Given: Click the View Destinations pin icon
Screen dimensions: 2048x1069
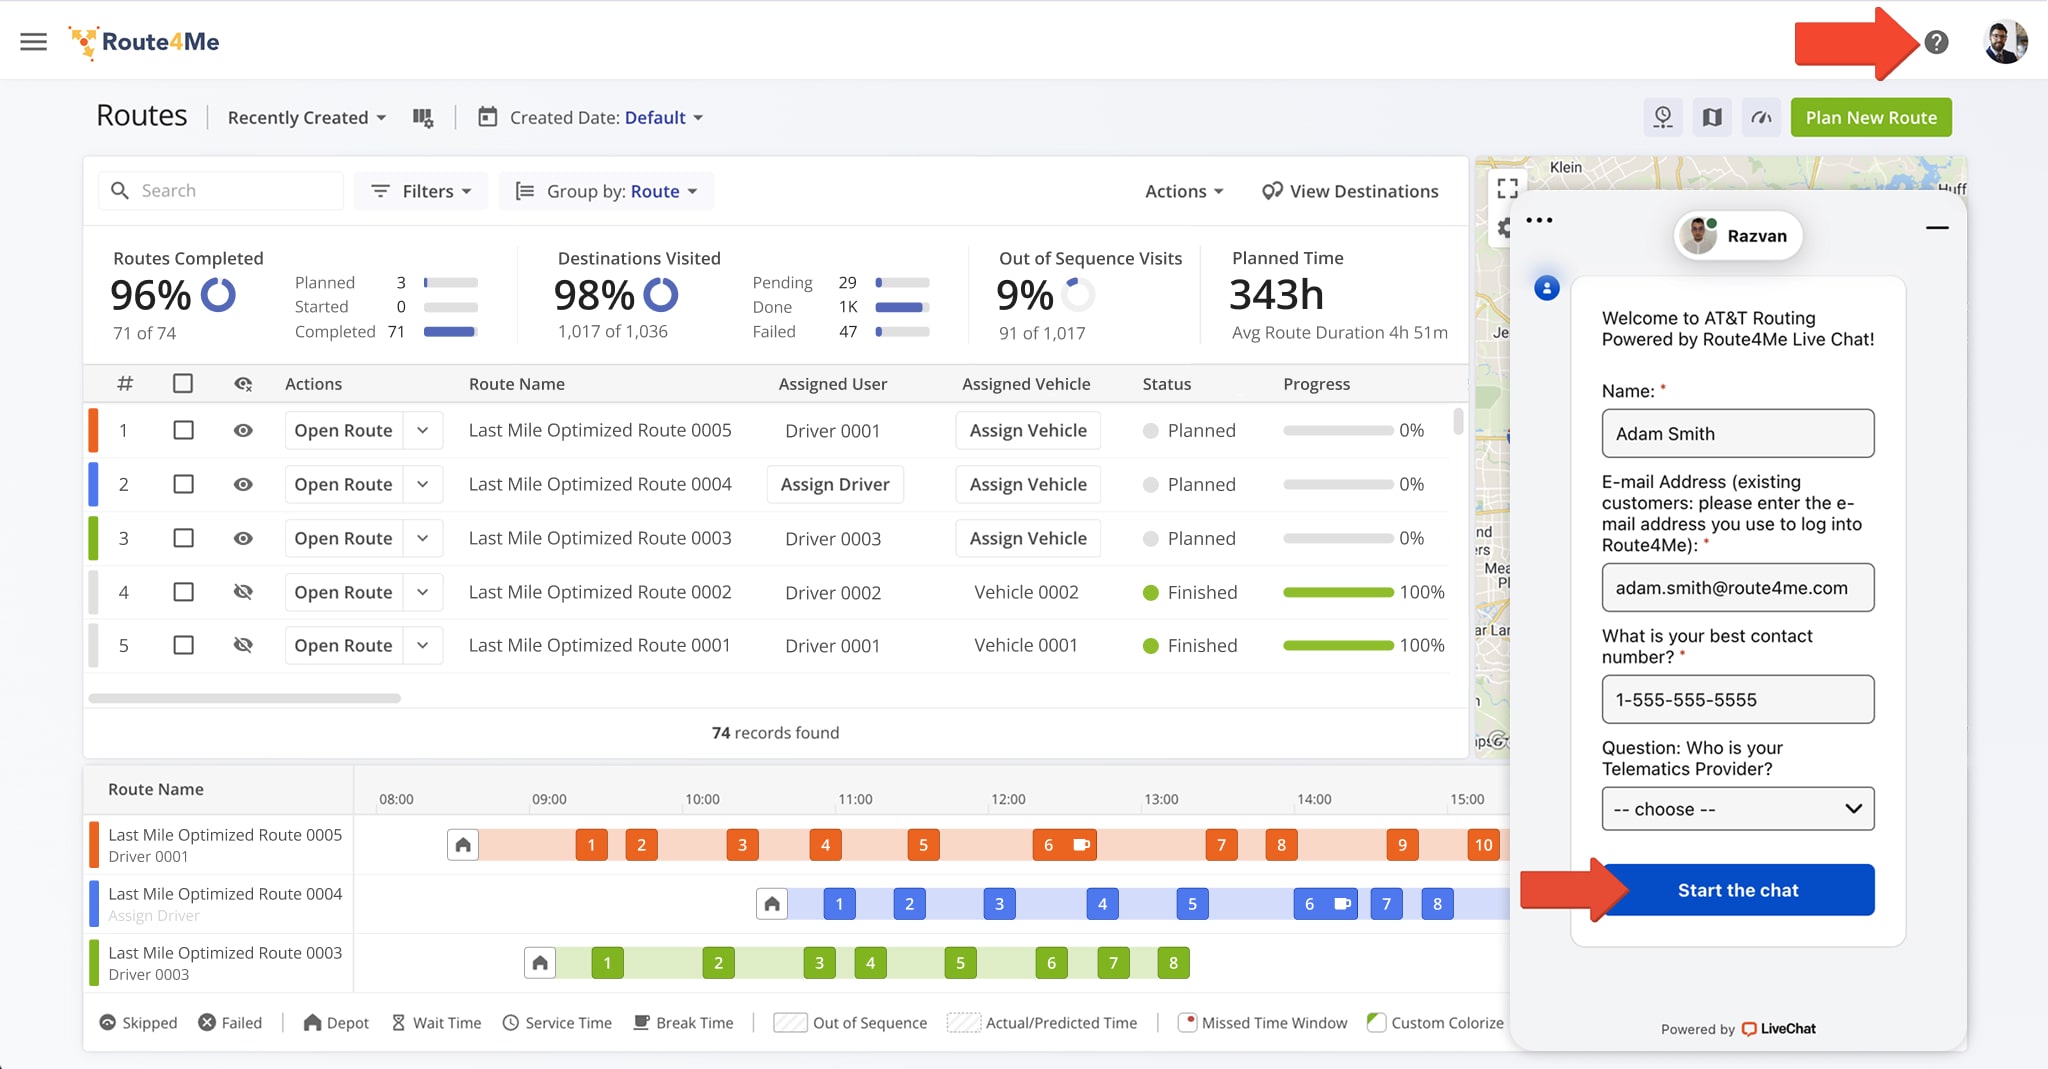Looking at the screenshot, I should [x=1272, y=191].
